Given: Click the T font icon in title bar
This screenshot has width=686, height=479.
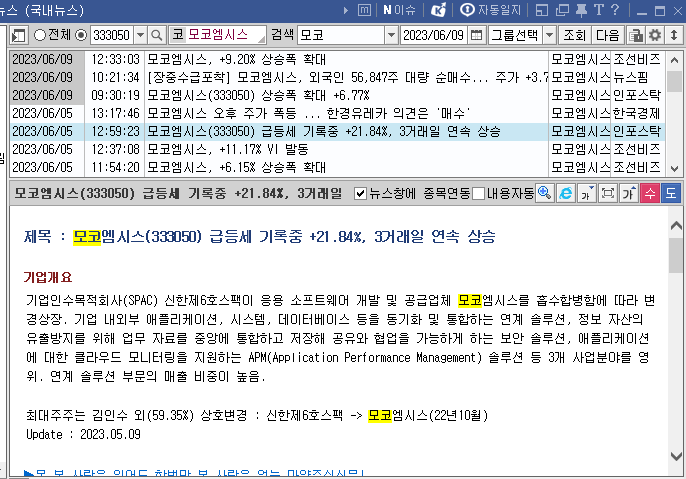Looking at the screenshot, I should click(598, 10).
